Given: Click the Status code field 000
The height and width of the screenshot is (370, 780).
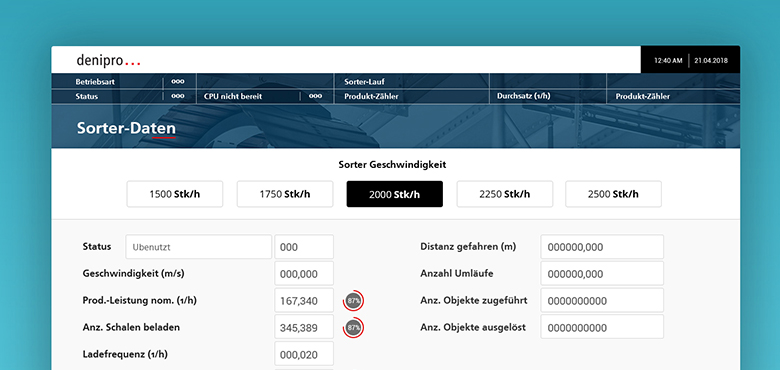Looking at the screenshot, I should [x=304, y=247].
